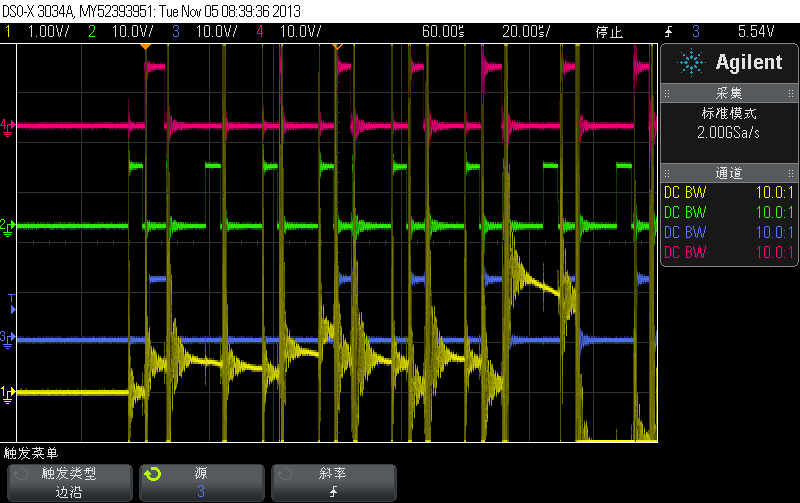Click the hollow orange time reference marker

tap(337, 47)
